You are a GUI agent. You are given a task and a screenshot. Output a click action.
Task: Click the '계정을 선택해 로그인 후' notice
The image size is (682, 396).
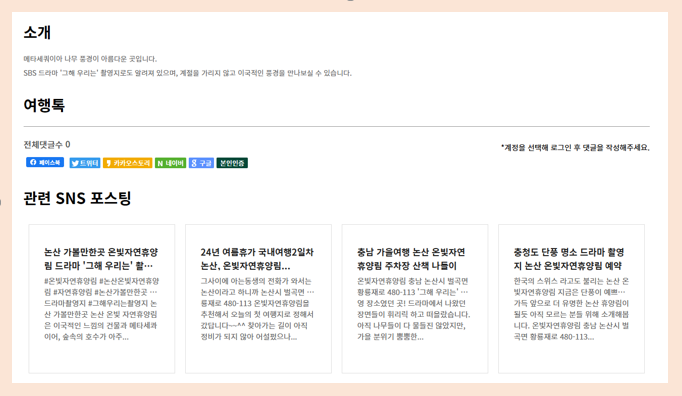click(x=575, y=148)
